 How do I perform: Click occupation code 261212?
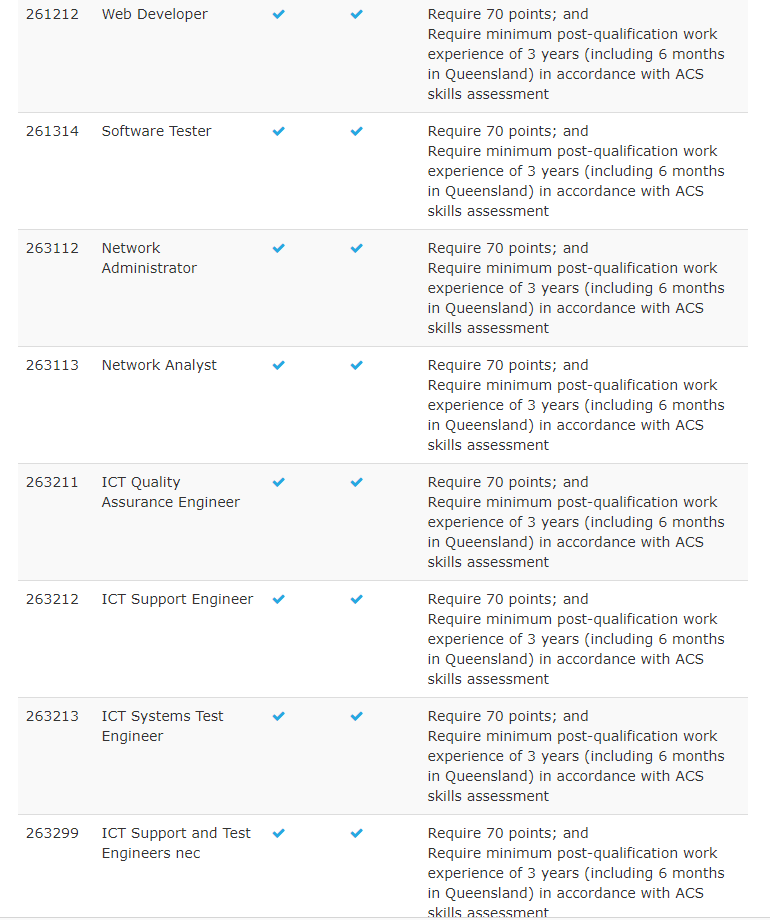coord(52,15)
